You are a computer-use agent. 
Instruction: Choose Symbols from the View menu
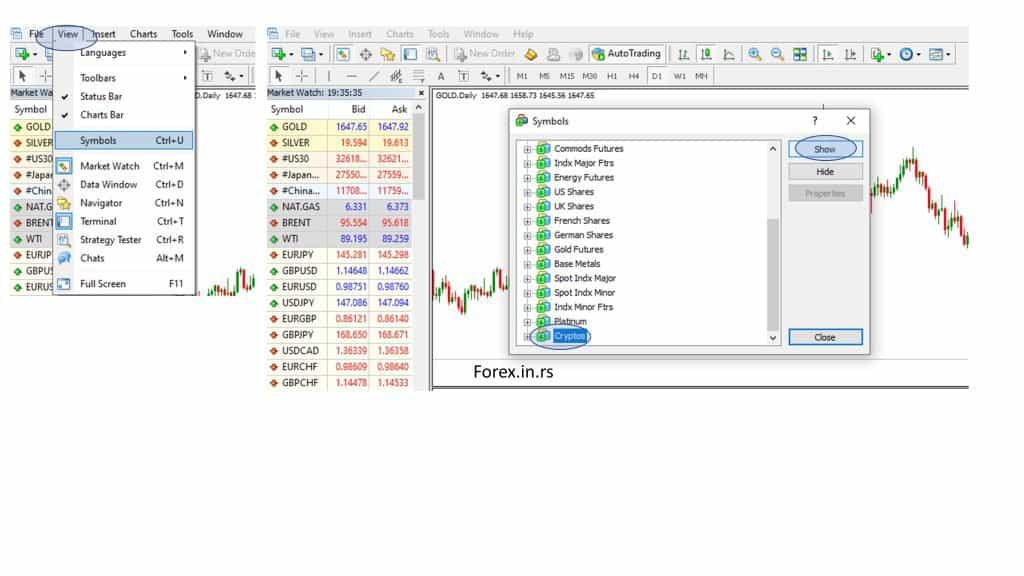pos(98,141)
